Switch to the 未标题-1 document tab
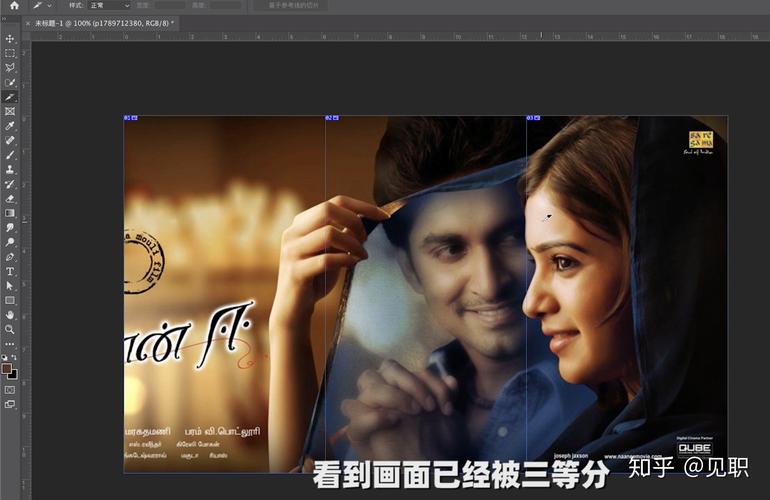Image resolution: width=770 pixels, height=500 pixels. click(105, 23)
